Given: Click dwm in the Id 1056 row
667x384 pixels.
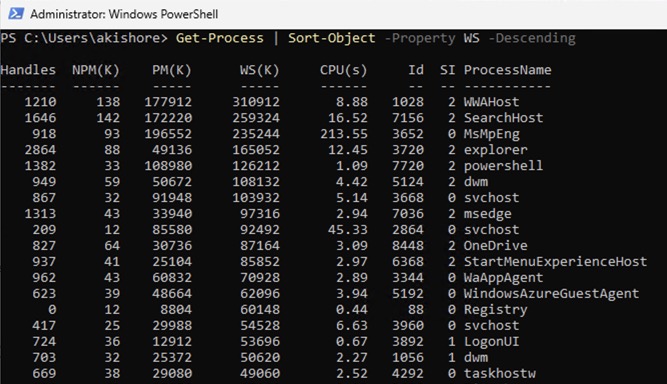Looking at the screenshot, I should tap(476, 358).
